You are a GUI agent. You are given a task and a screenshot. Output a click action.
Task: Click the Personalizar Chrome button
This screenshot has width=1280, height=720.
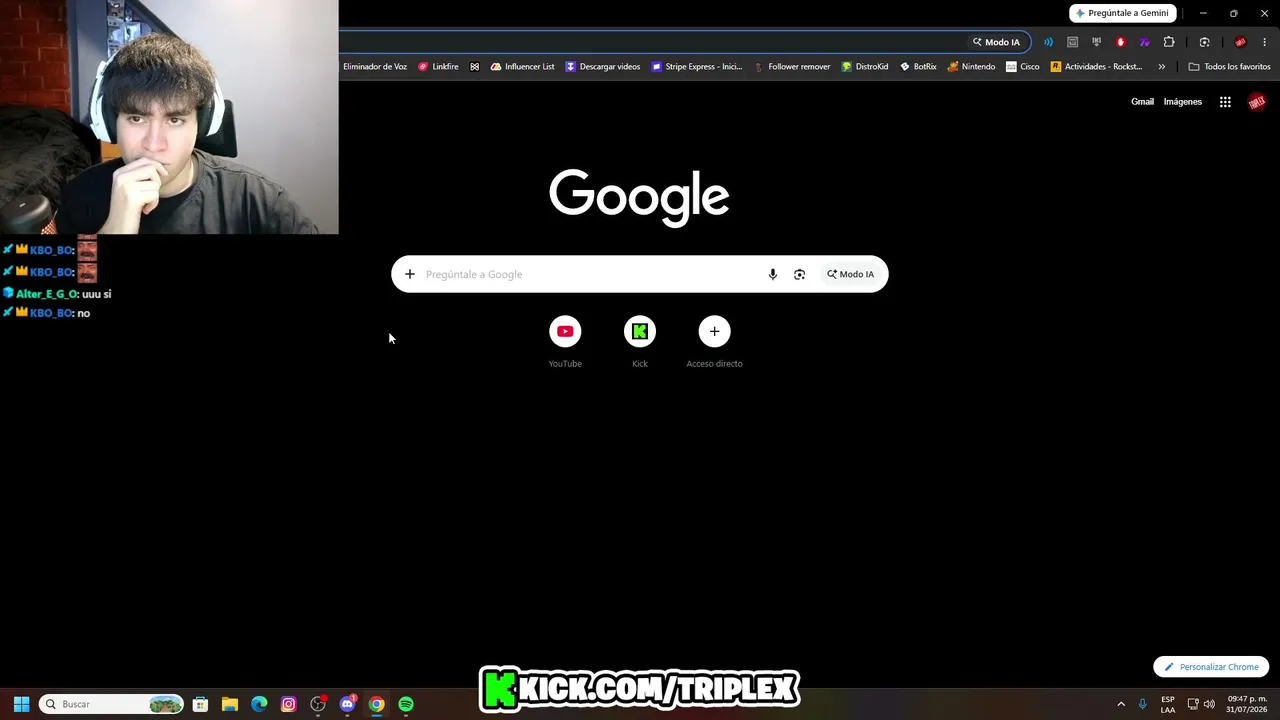point(1211,667)
